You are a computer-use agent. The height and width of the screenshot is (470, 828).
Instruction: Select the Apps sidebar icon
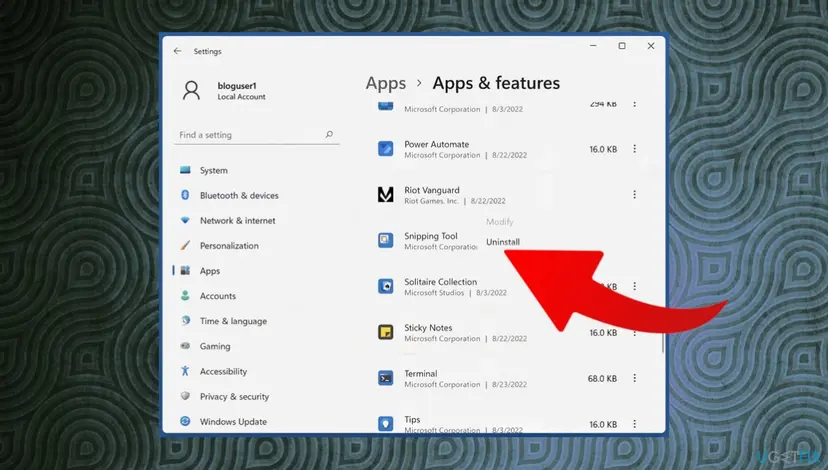[185, 270]
